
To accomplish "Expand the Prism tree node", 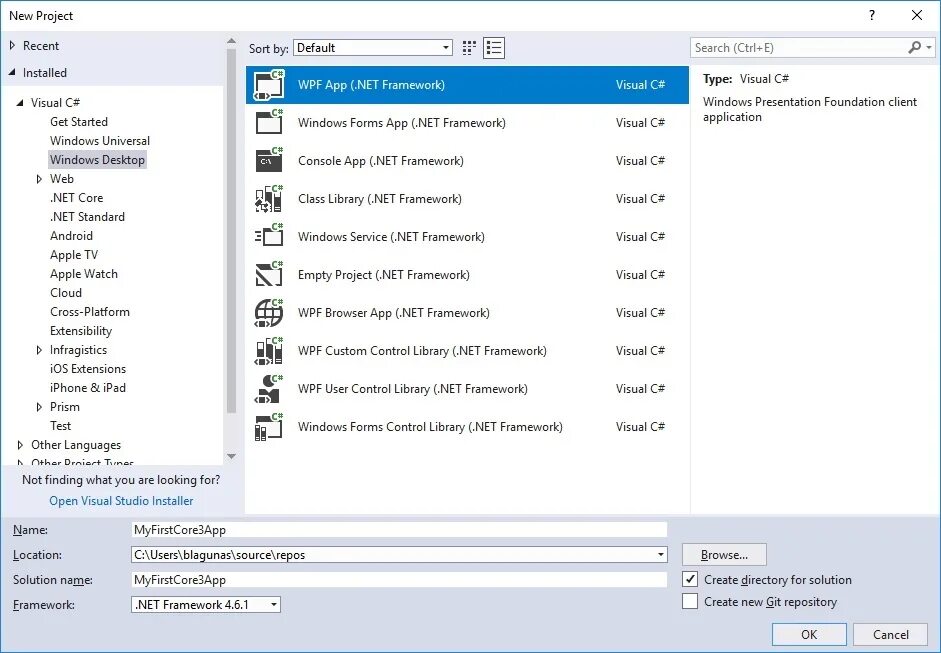I will click(x=39, y=407).
